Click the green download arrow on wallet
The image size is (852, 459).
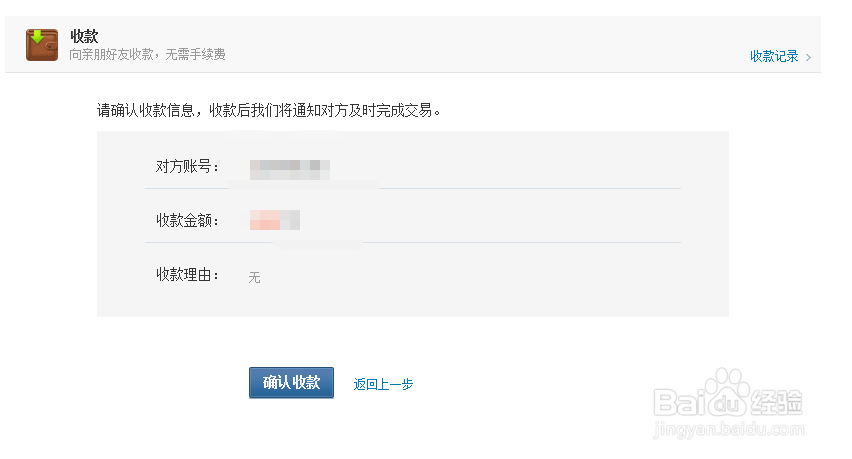point(37,36)
